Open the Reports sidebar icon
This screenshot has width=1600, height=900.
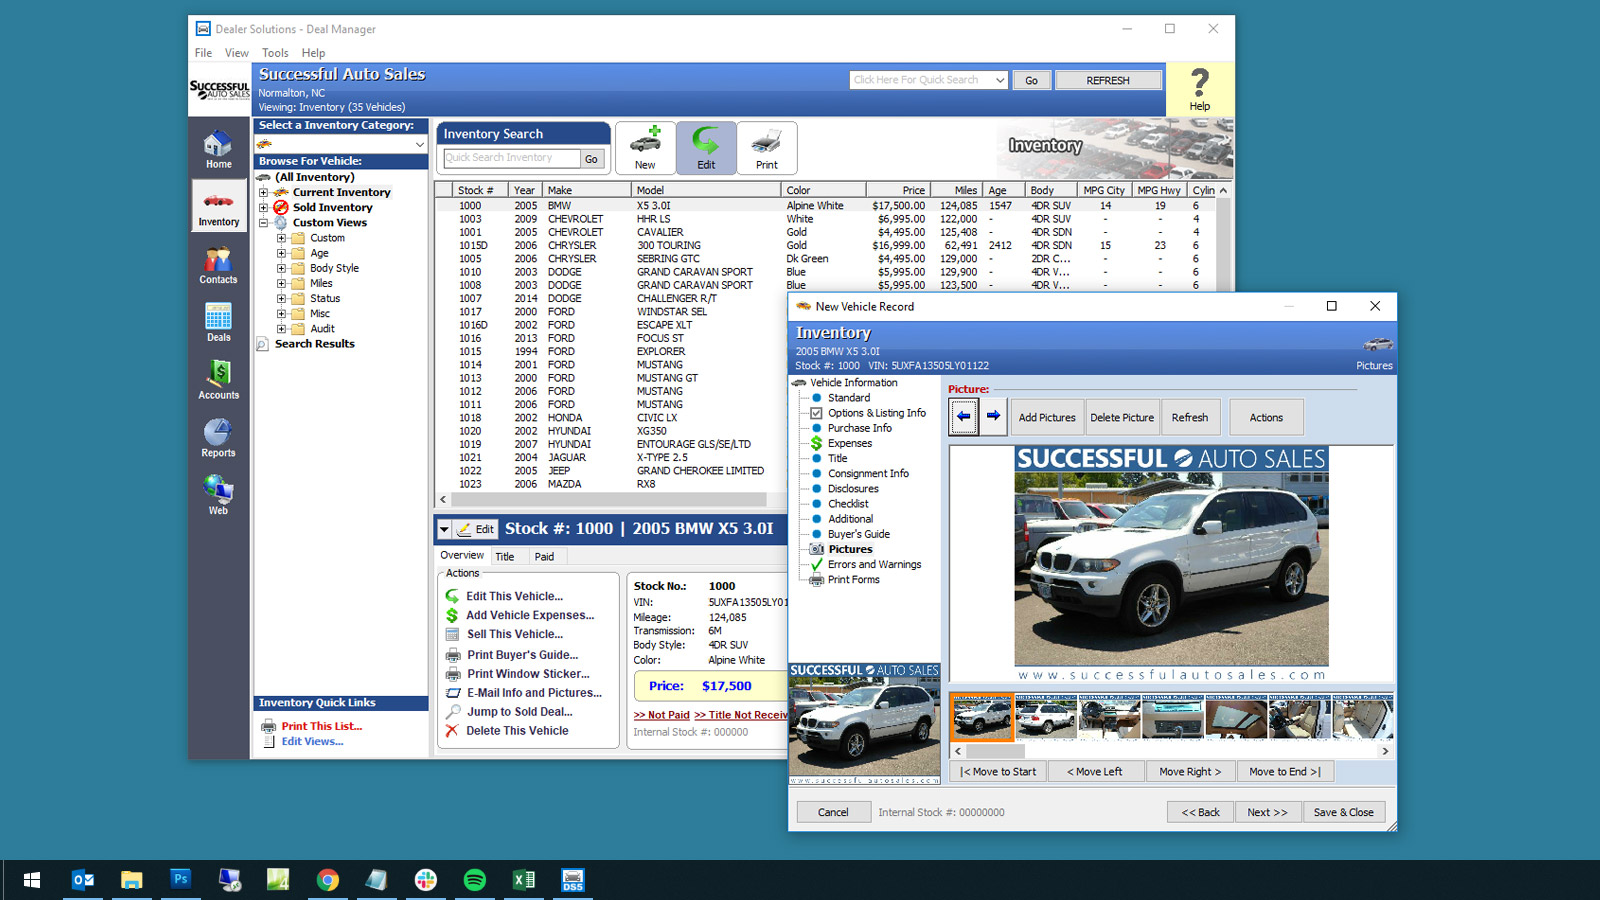coord(218,438)
